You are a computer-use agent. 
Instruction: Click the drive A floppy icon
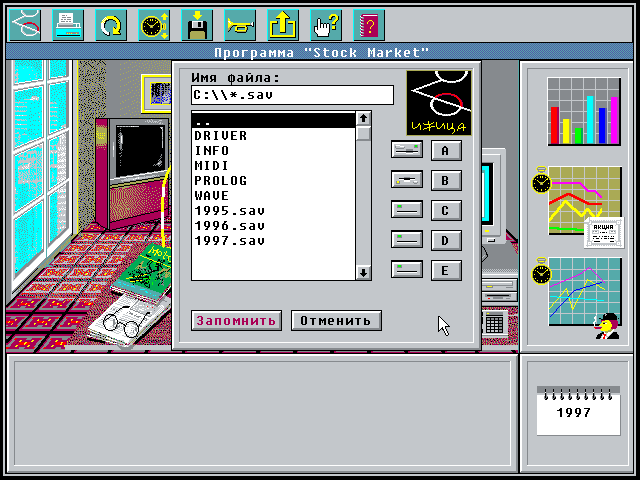click(407, 149)
